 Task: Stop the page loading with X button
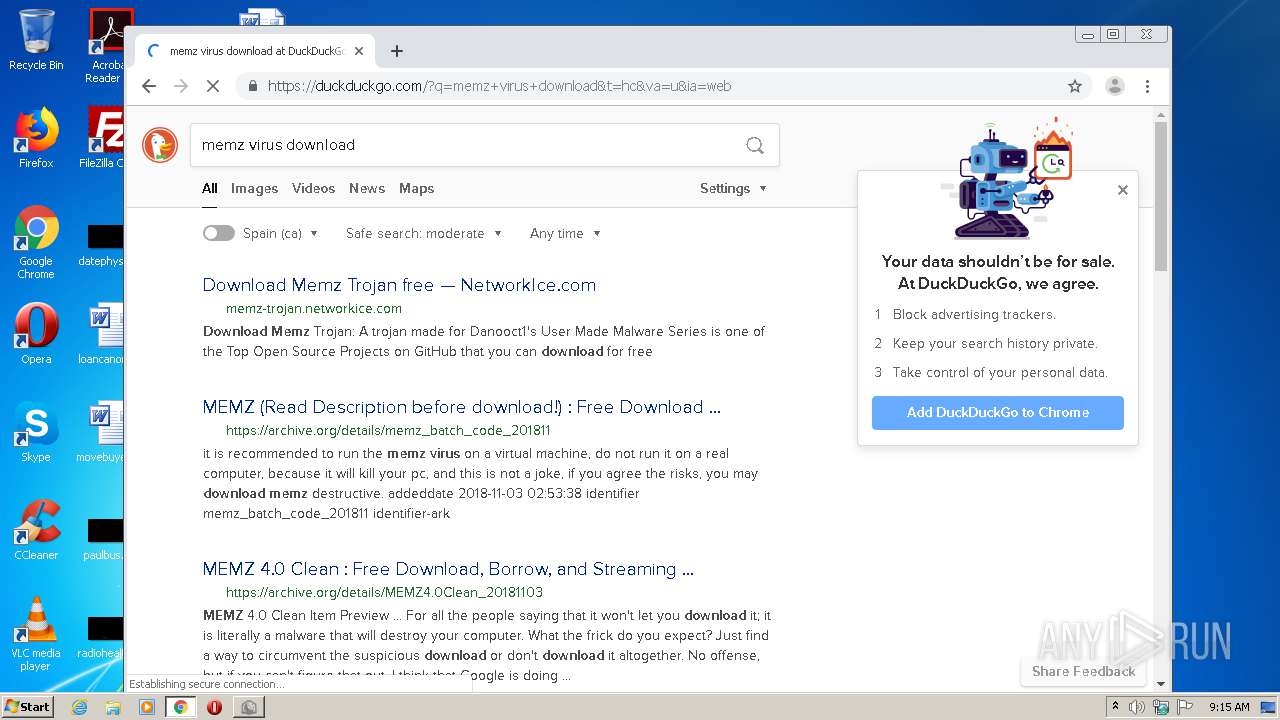click(213, 86)
